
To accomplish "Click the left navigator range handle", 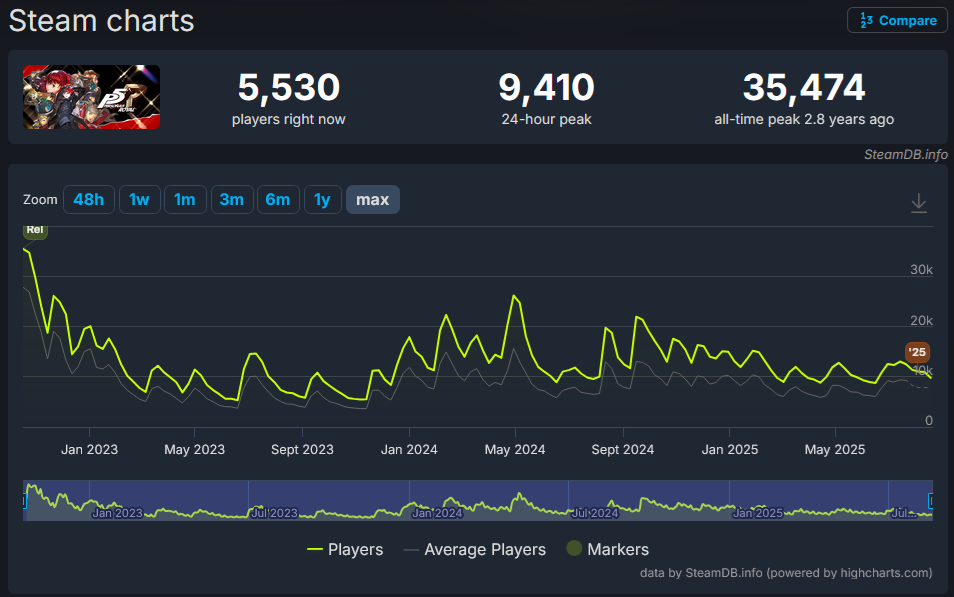I will pos(24,501).
